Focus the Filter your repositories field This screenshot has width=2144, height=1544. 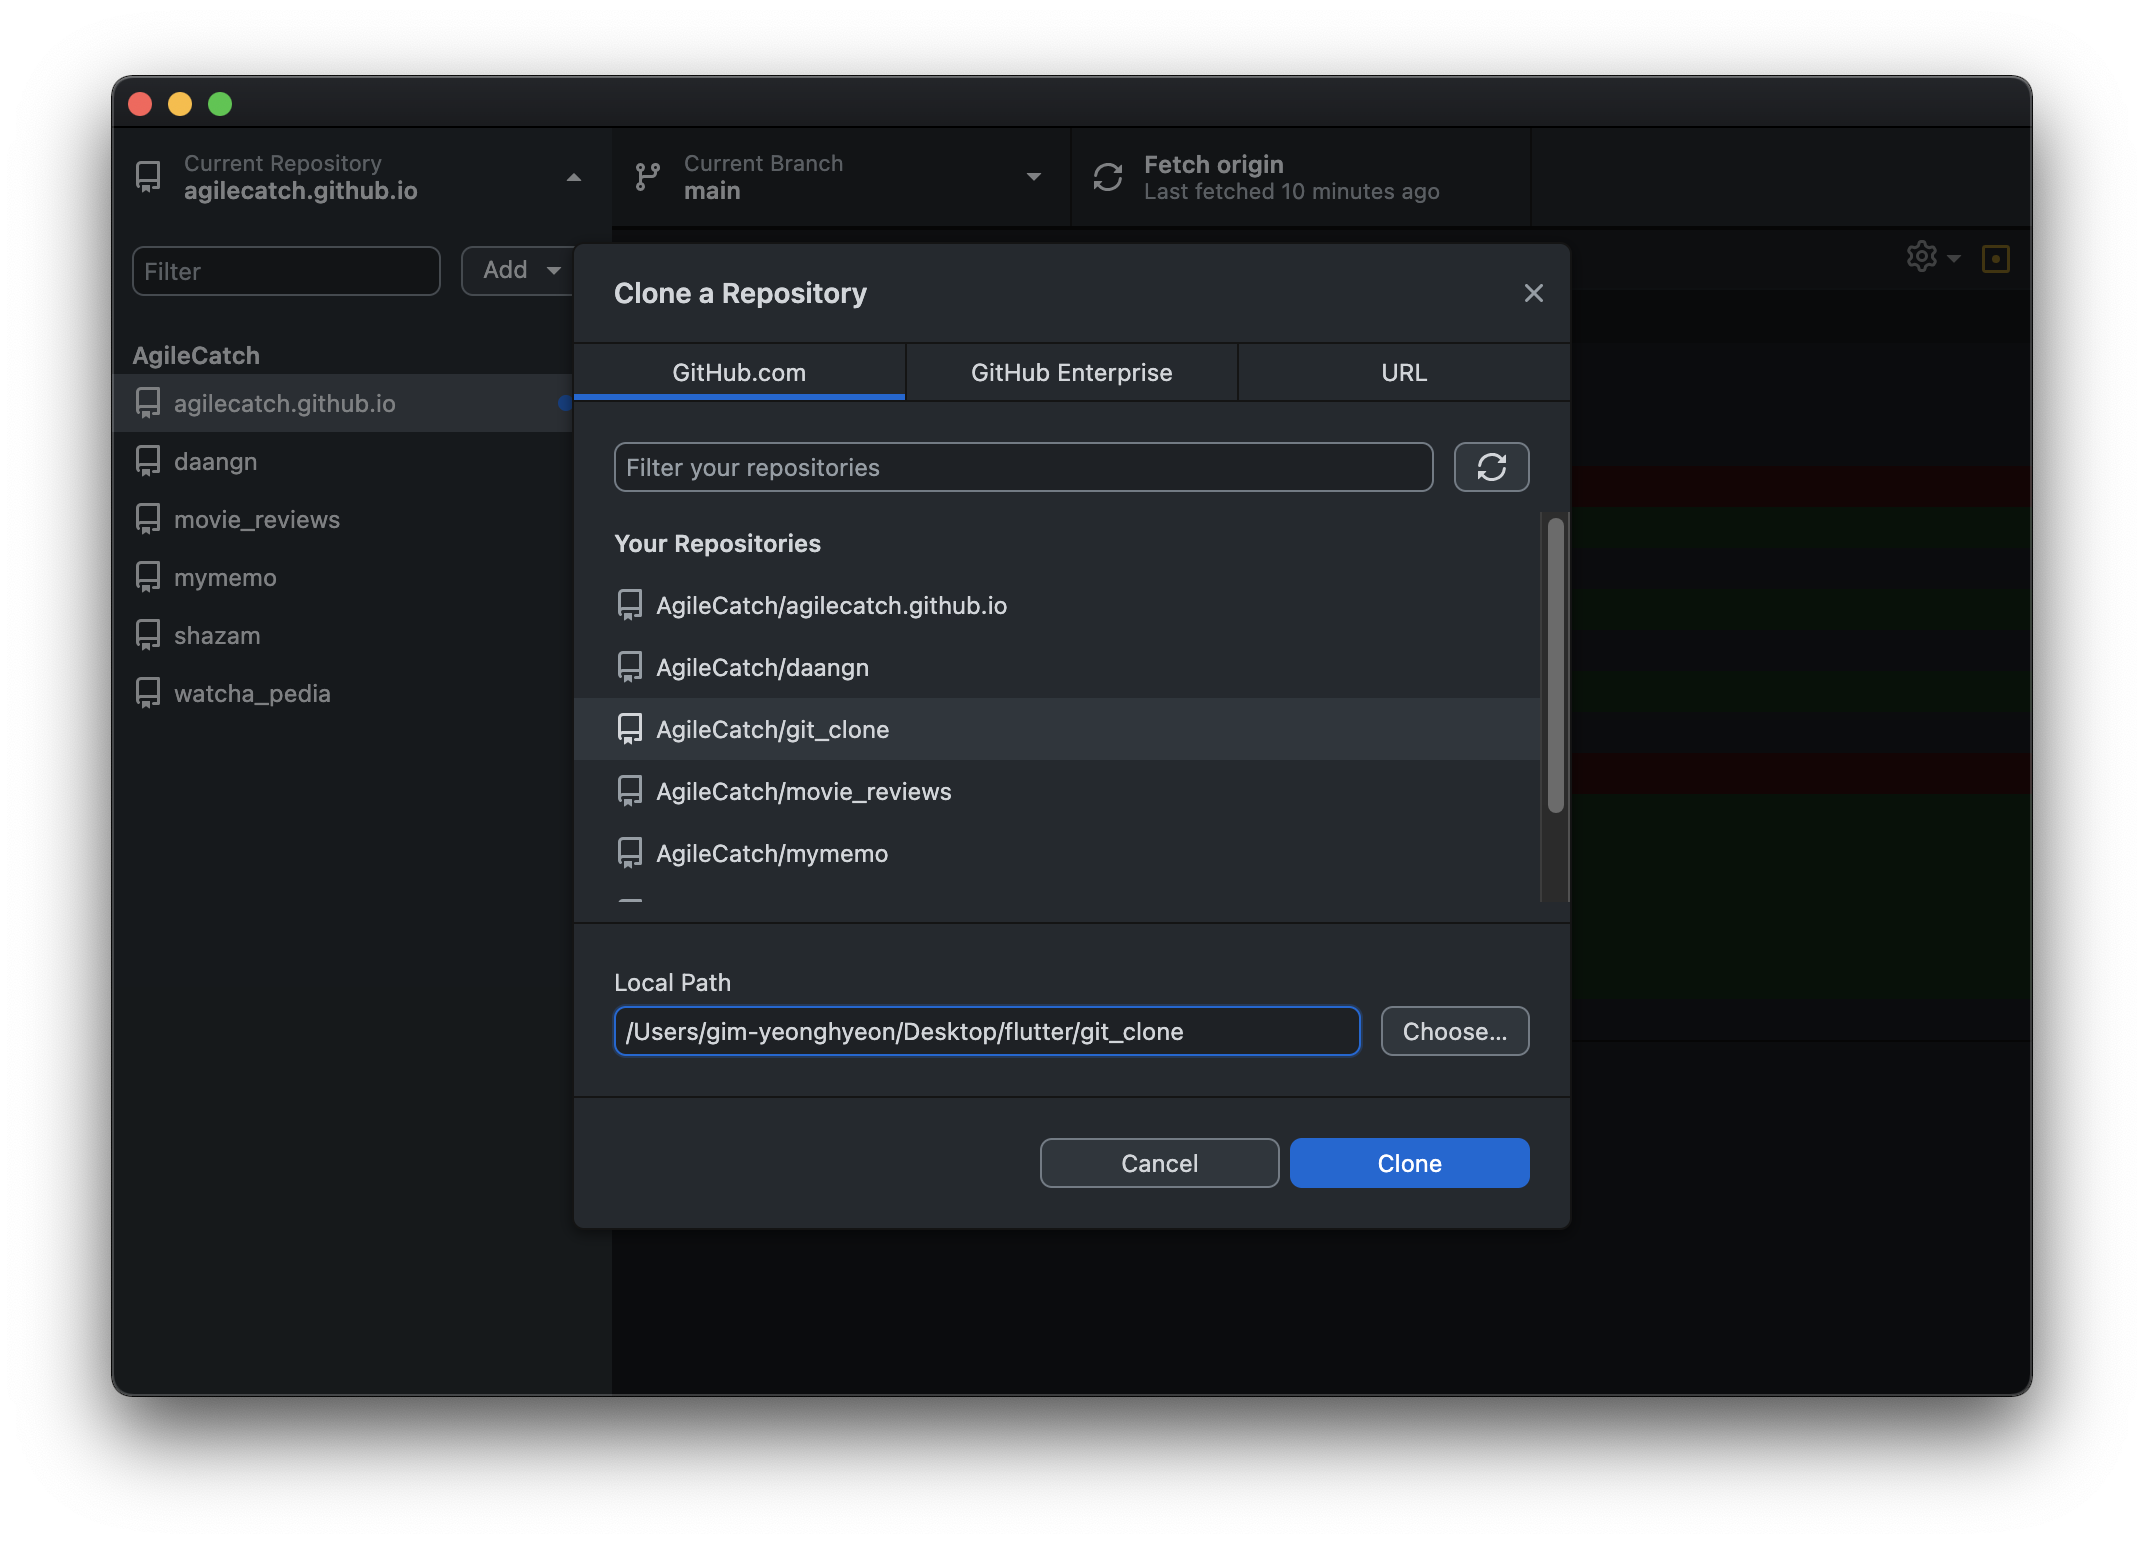point(1023,467)
